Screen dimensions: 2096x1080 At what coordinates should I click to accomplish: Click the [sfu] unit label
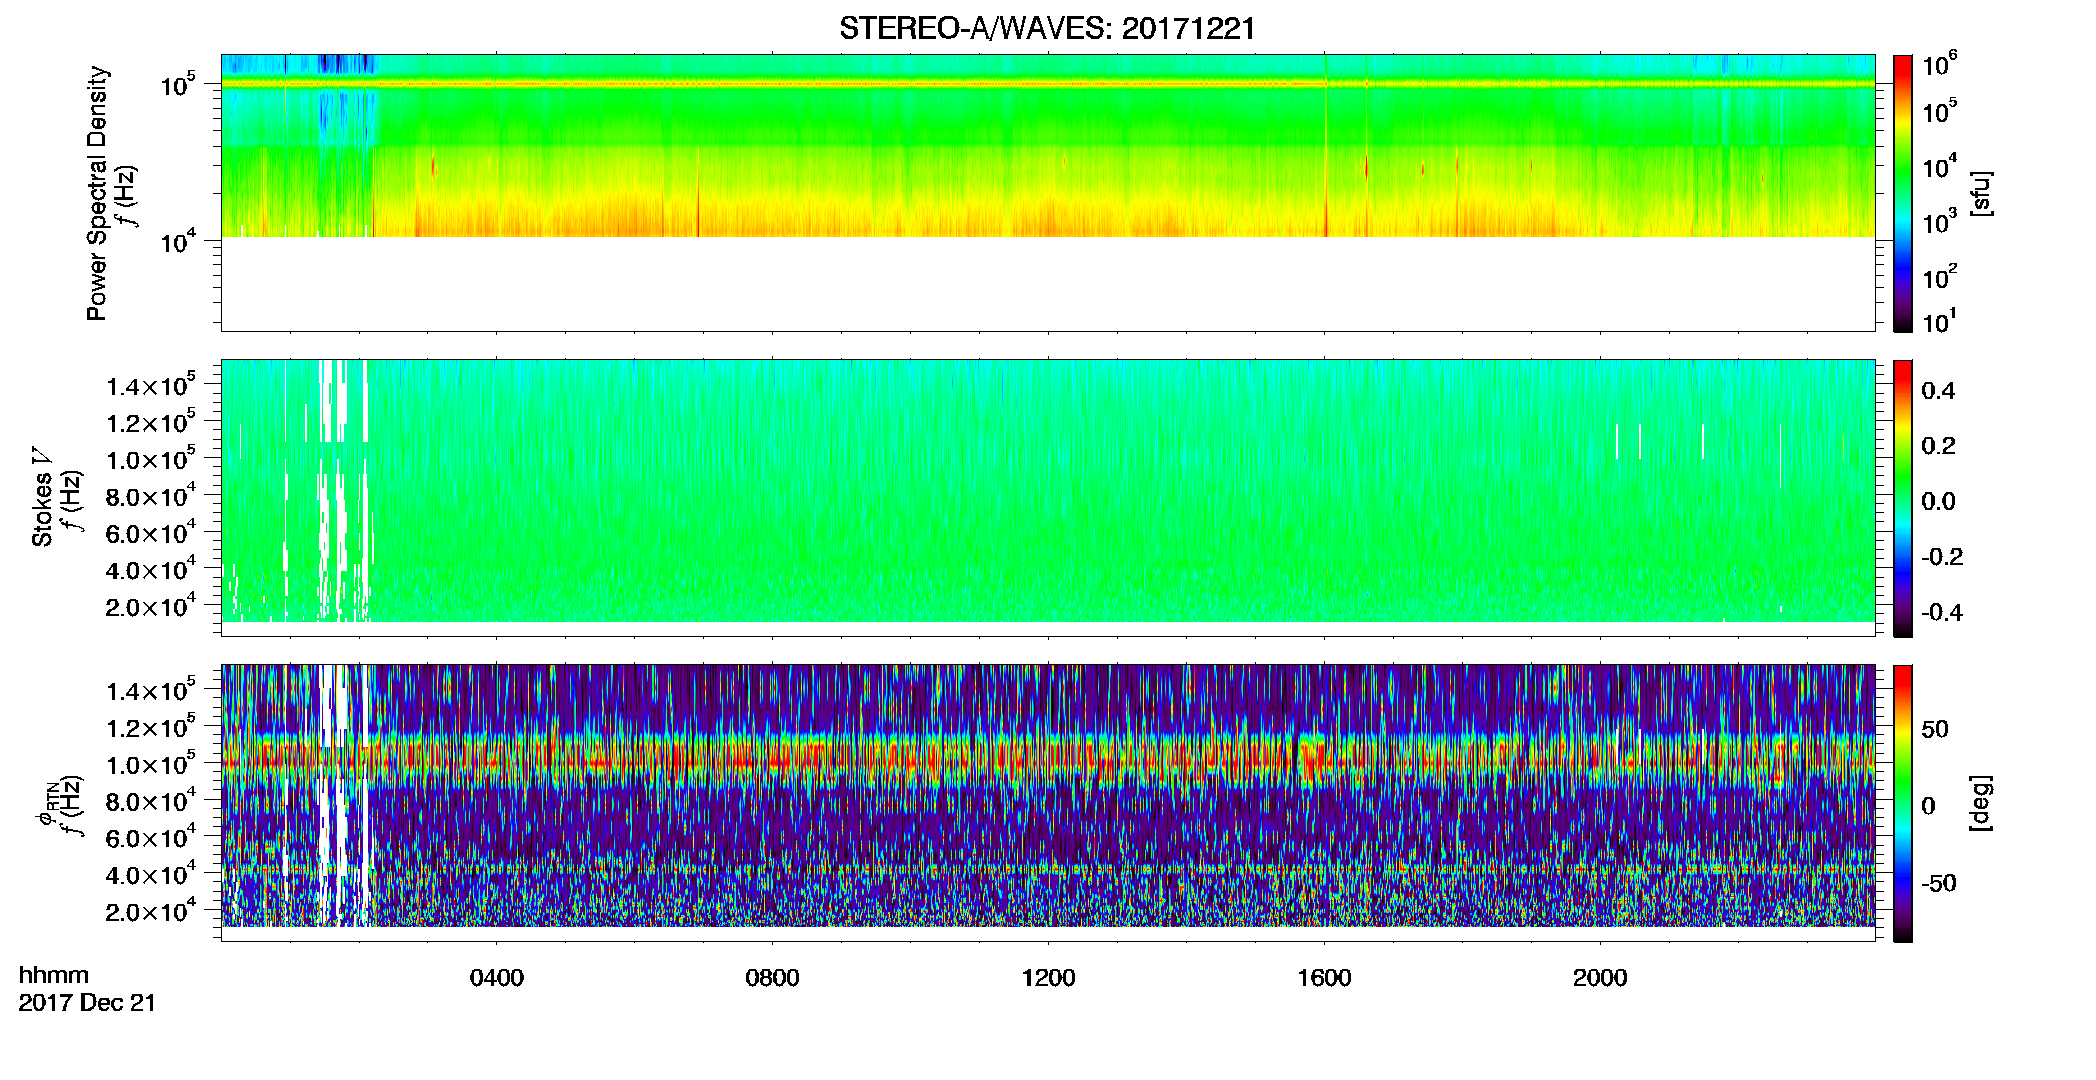pos(1981,193)
